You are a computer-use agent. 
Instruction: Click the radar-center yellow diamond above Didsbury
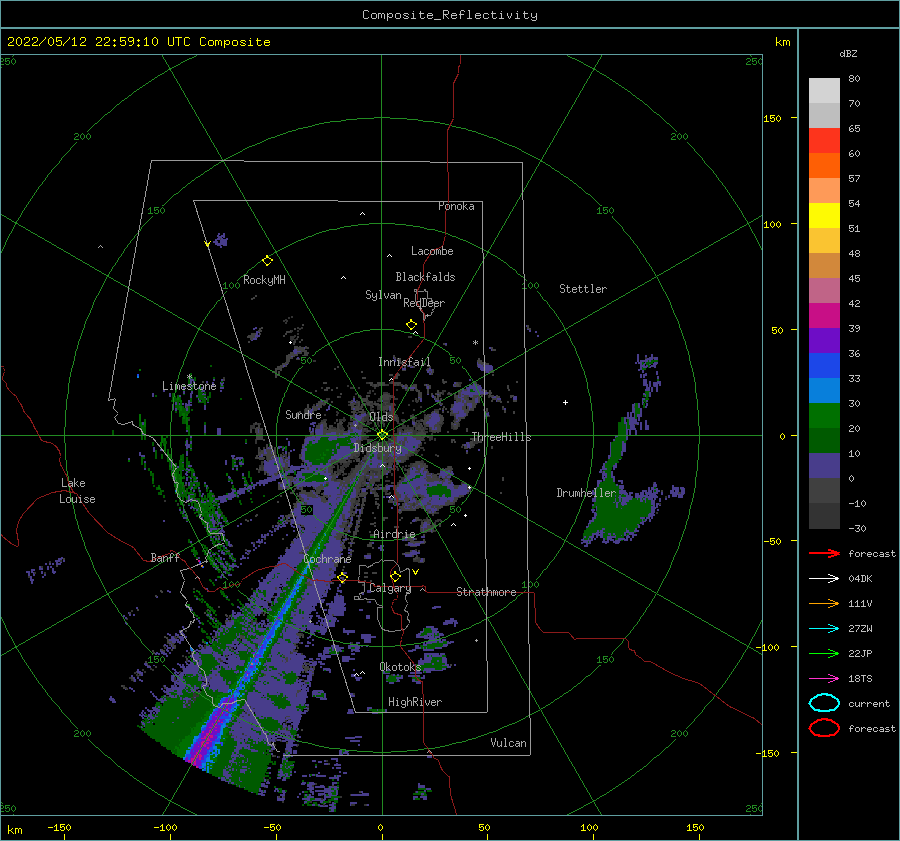[x=382, y=435]
